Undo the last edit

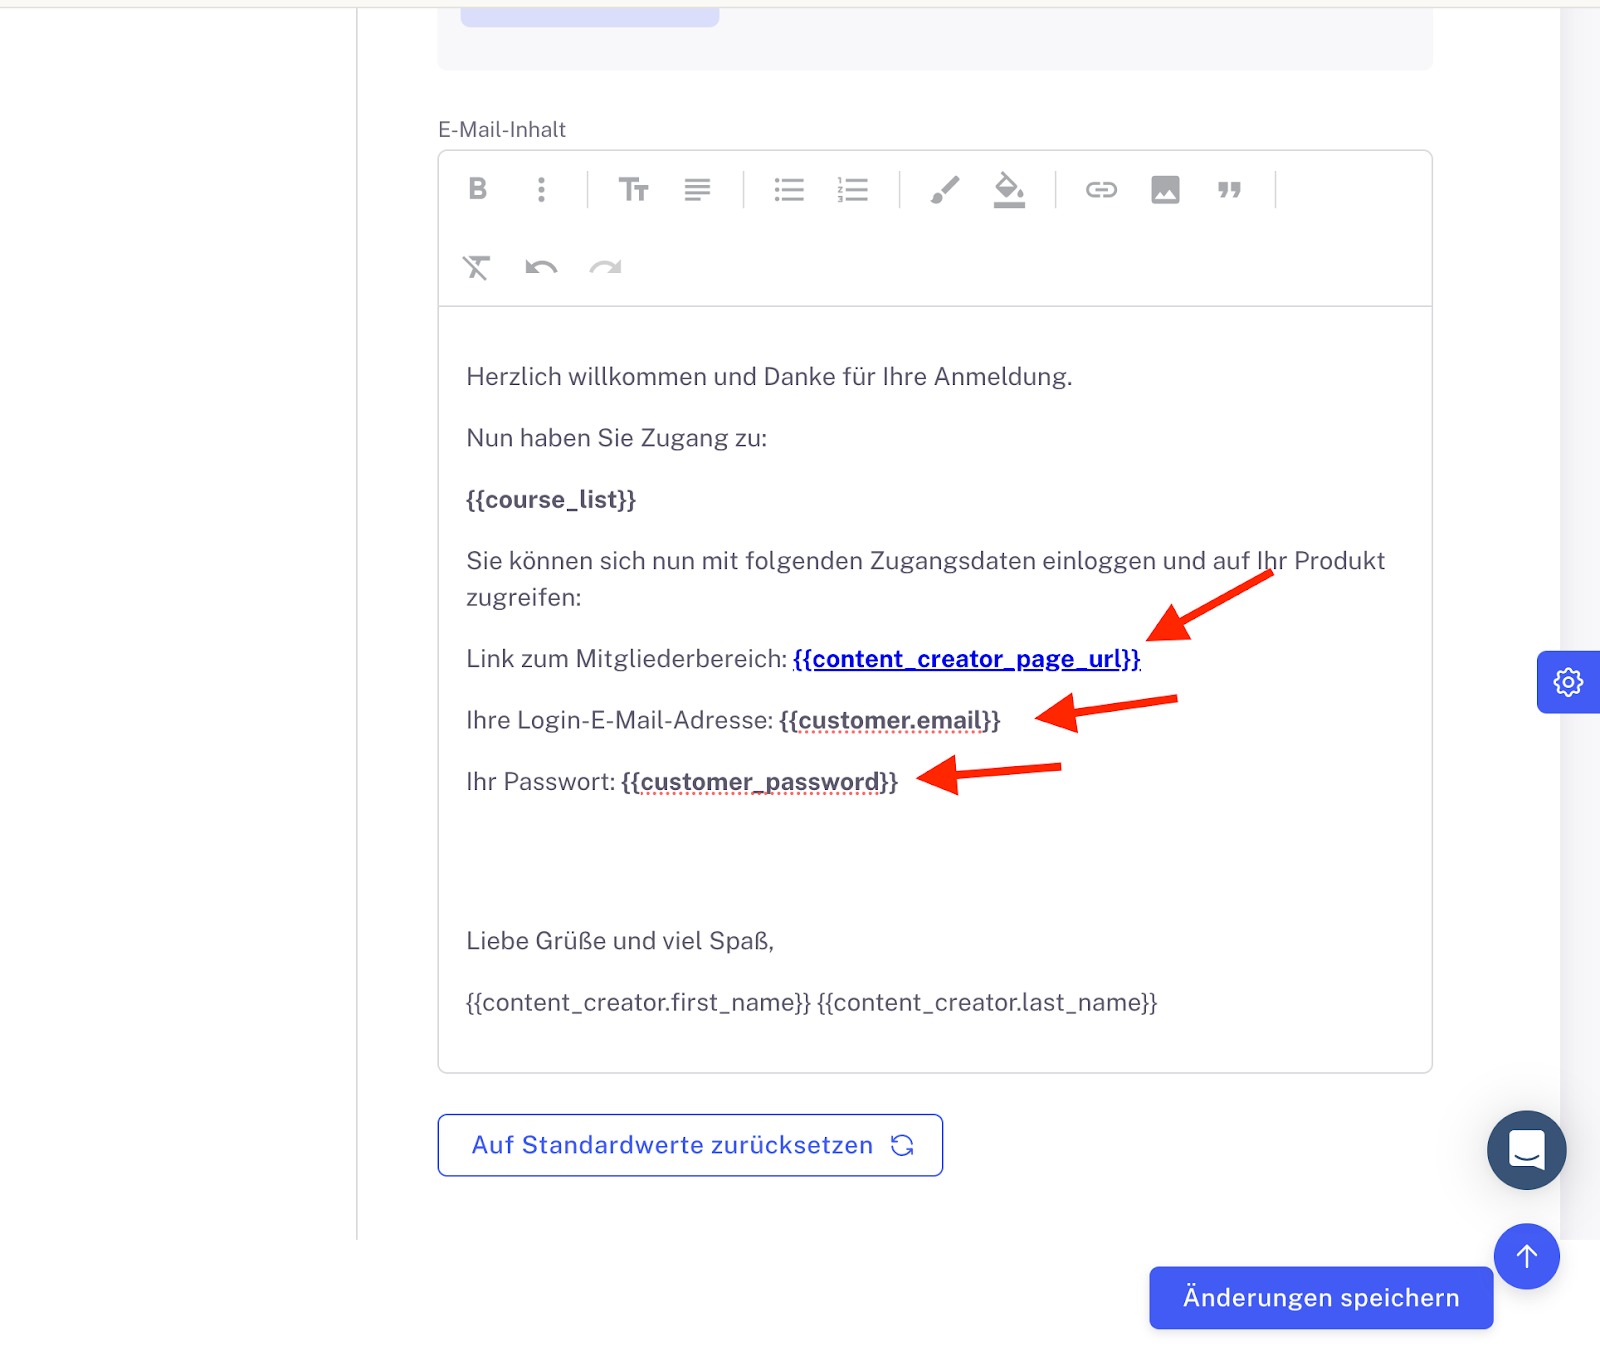click(541, 267)
